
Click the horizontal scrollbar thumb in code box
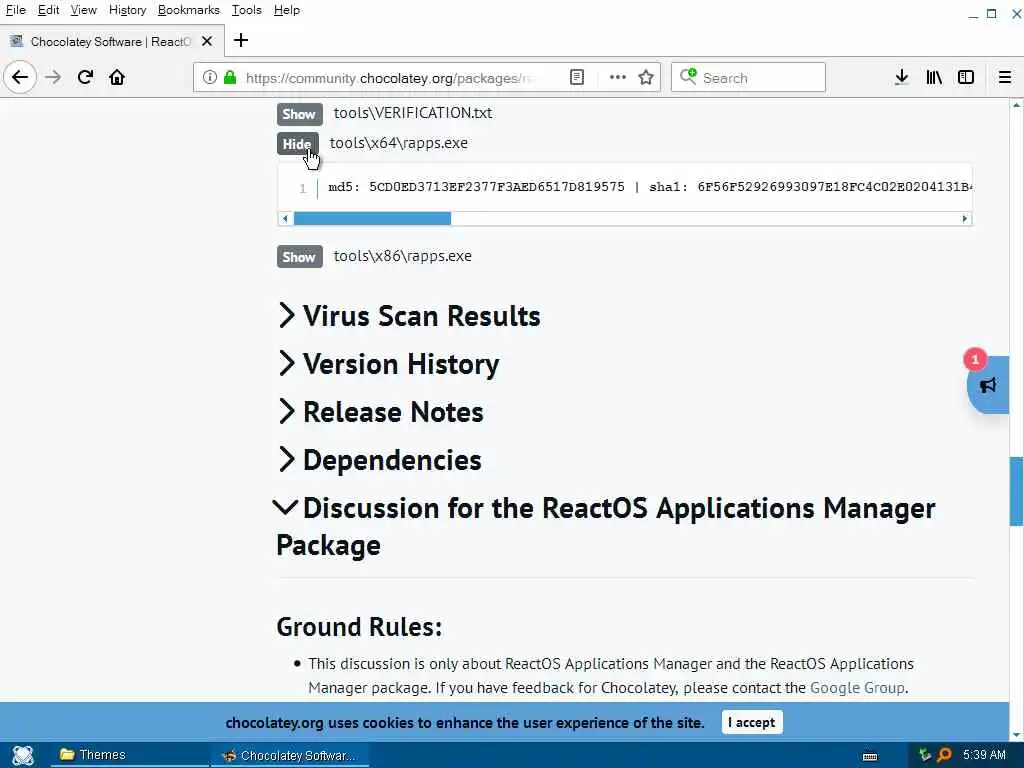pyautogui.click(x=372, y=218)
